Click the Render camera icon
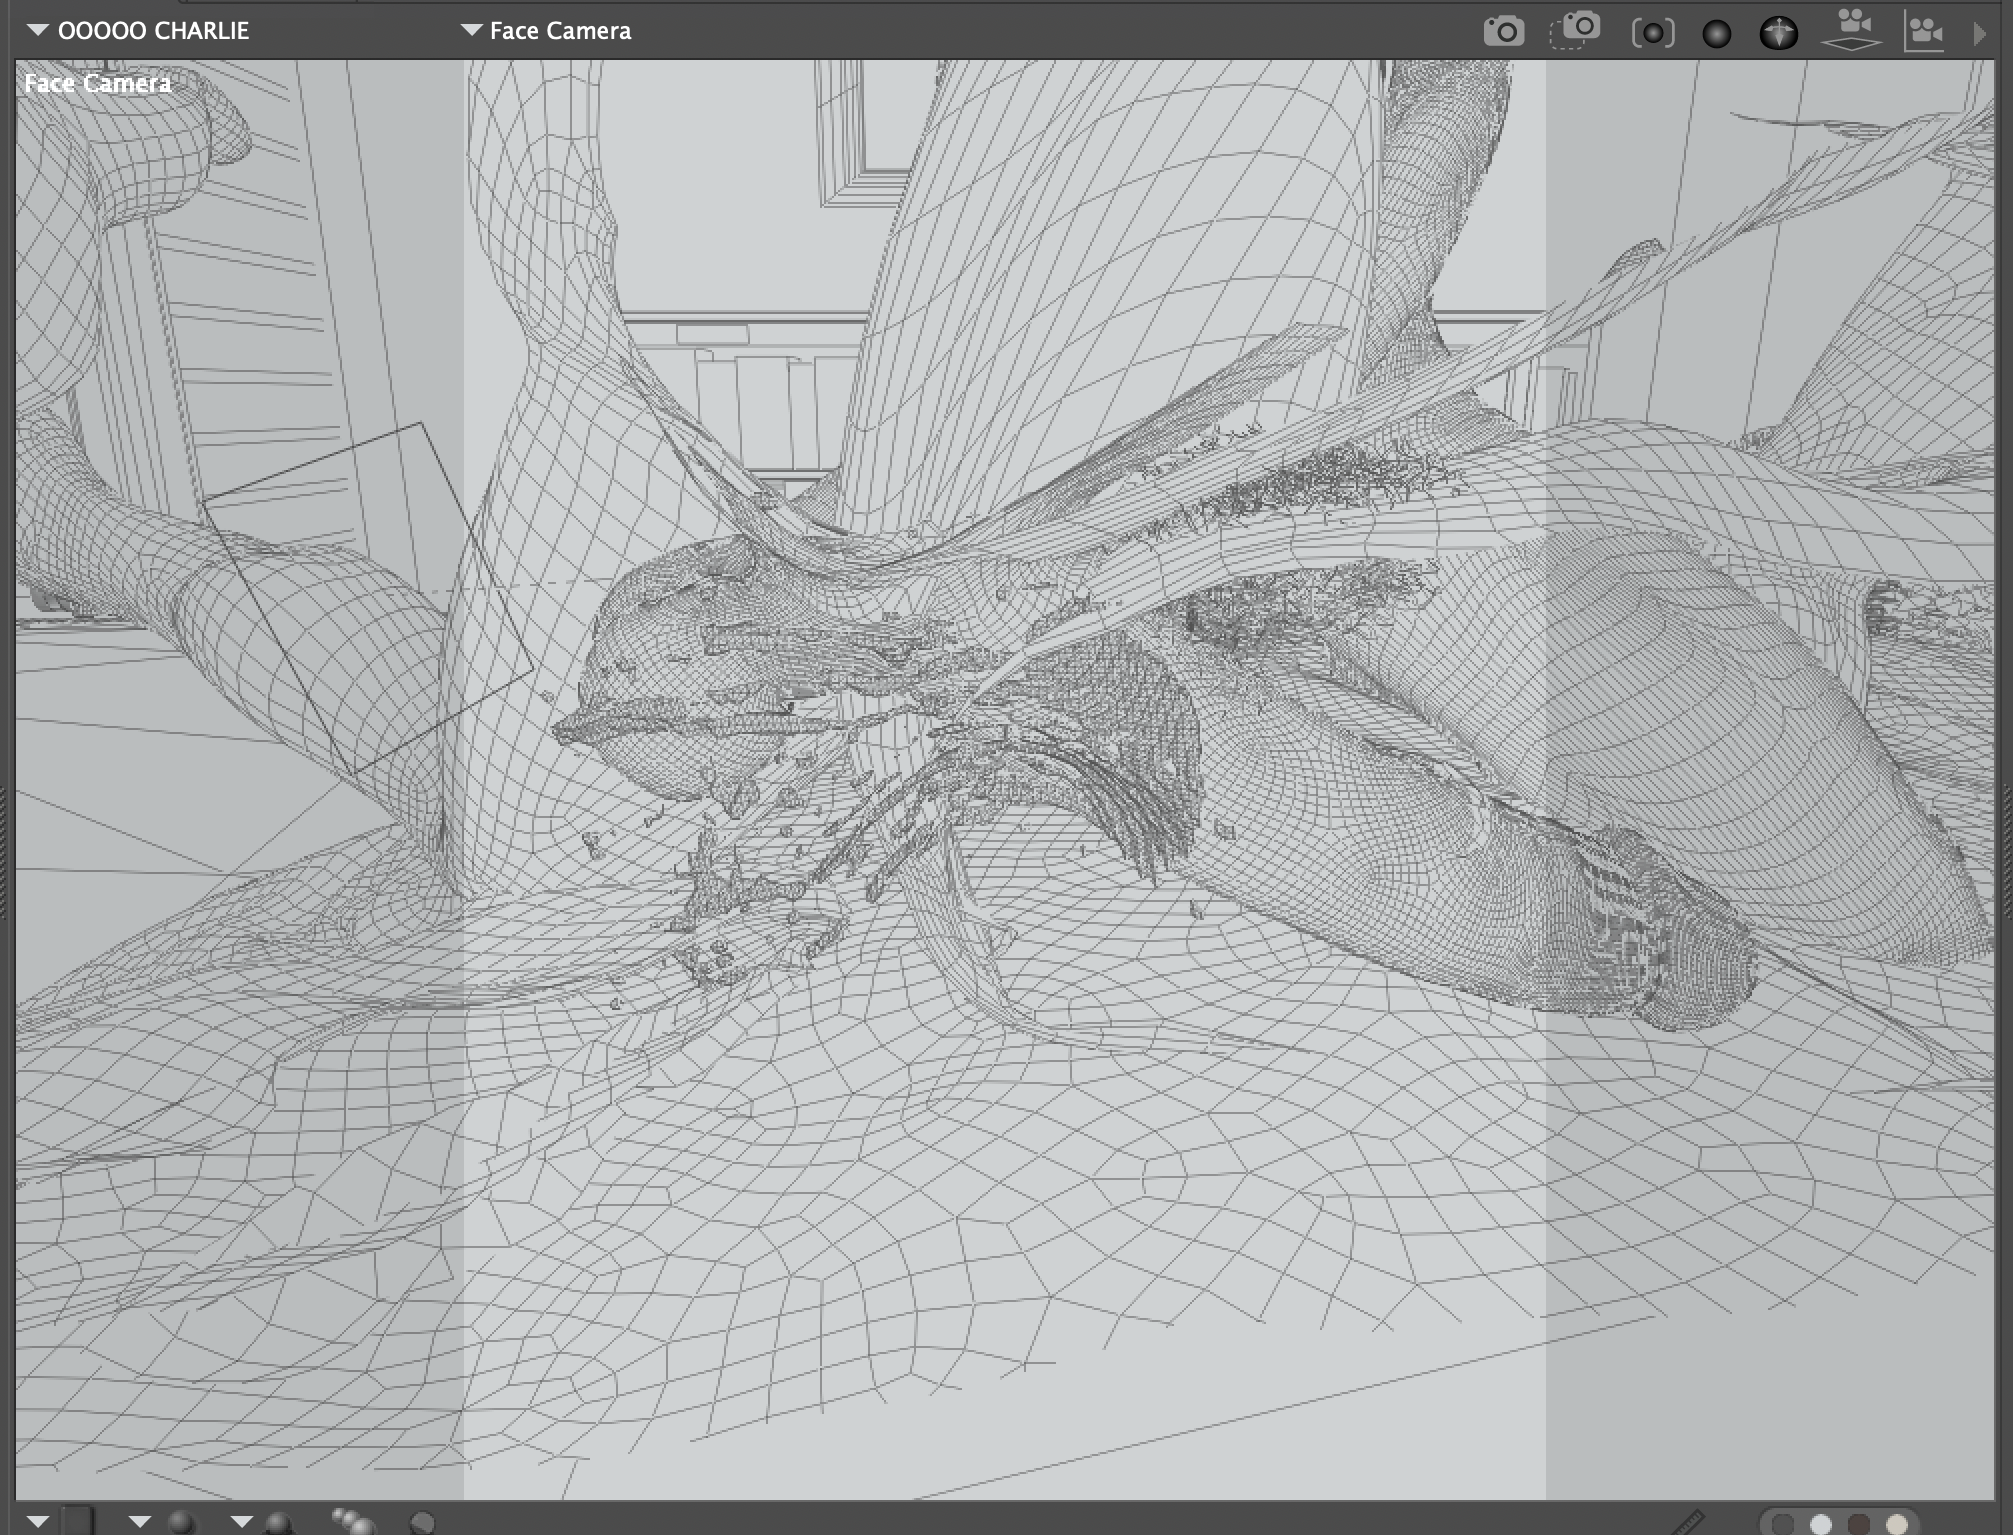 (1503, 31)
